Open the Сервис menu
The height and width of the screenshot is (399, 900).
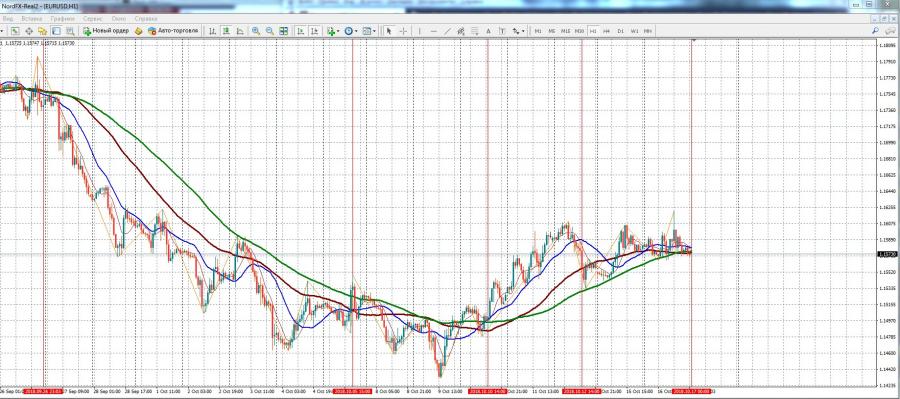pos(92,19)
